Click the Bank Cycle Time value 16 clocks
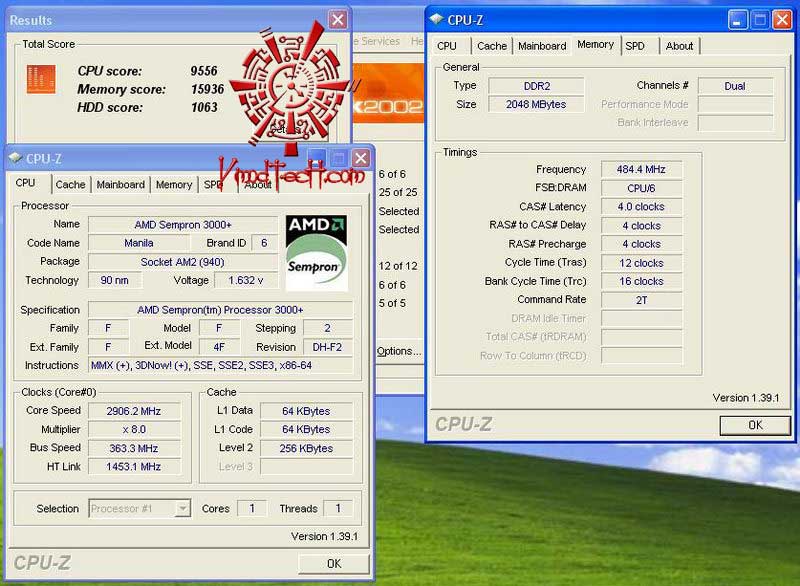Image resolution: width=800 pixels, height=586 pixels. tap(641, 282)
